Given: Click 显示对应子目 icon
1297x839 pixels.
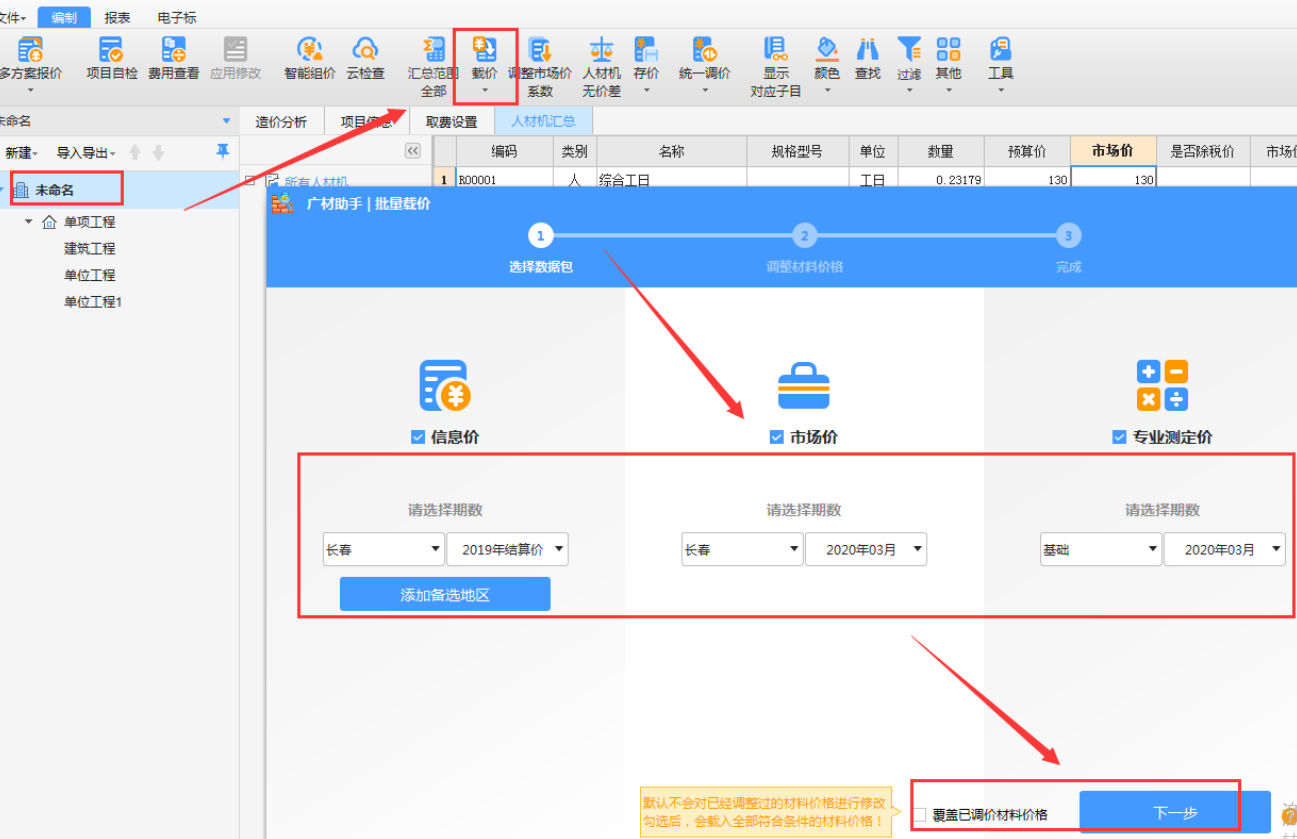Looking at the screenshot, I should 776,49.
